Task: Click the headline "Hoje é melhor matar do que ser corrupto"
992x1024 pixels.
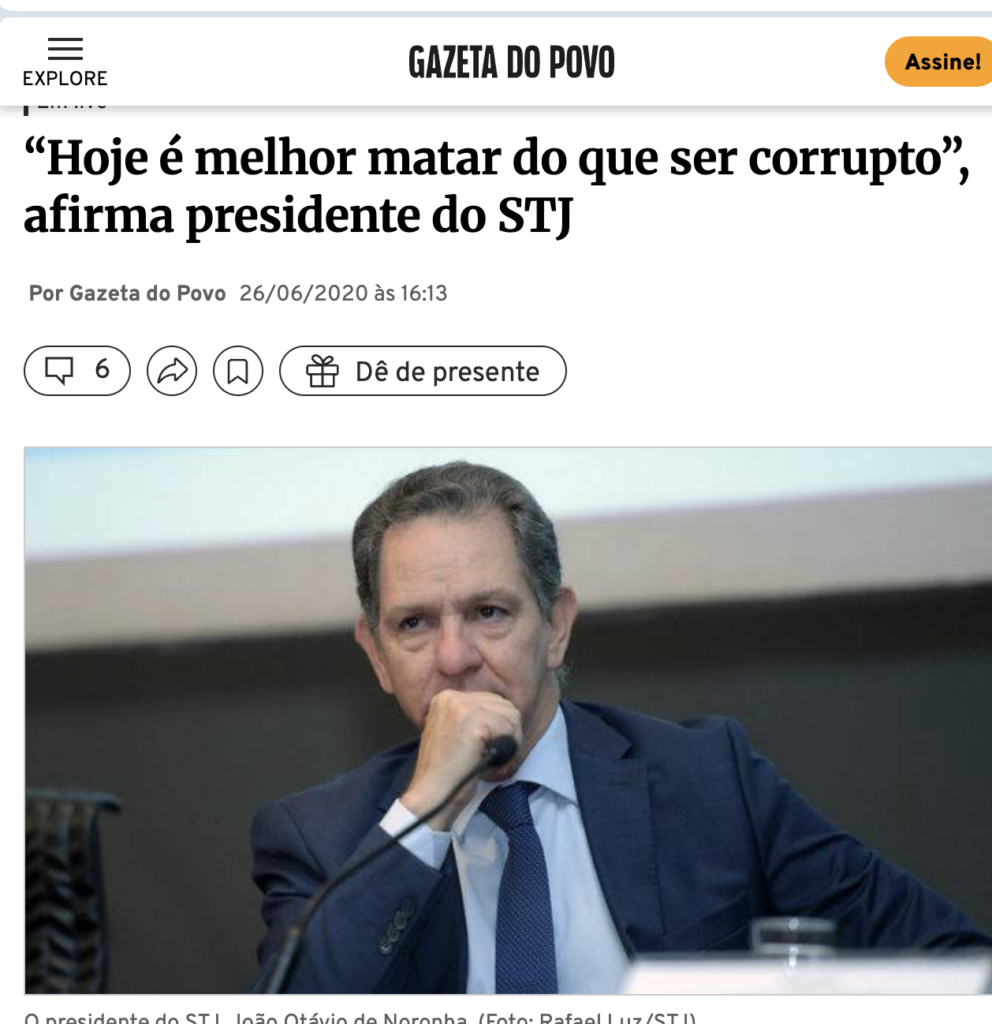Action: [496, 159]
